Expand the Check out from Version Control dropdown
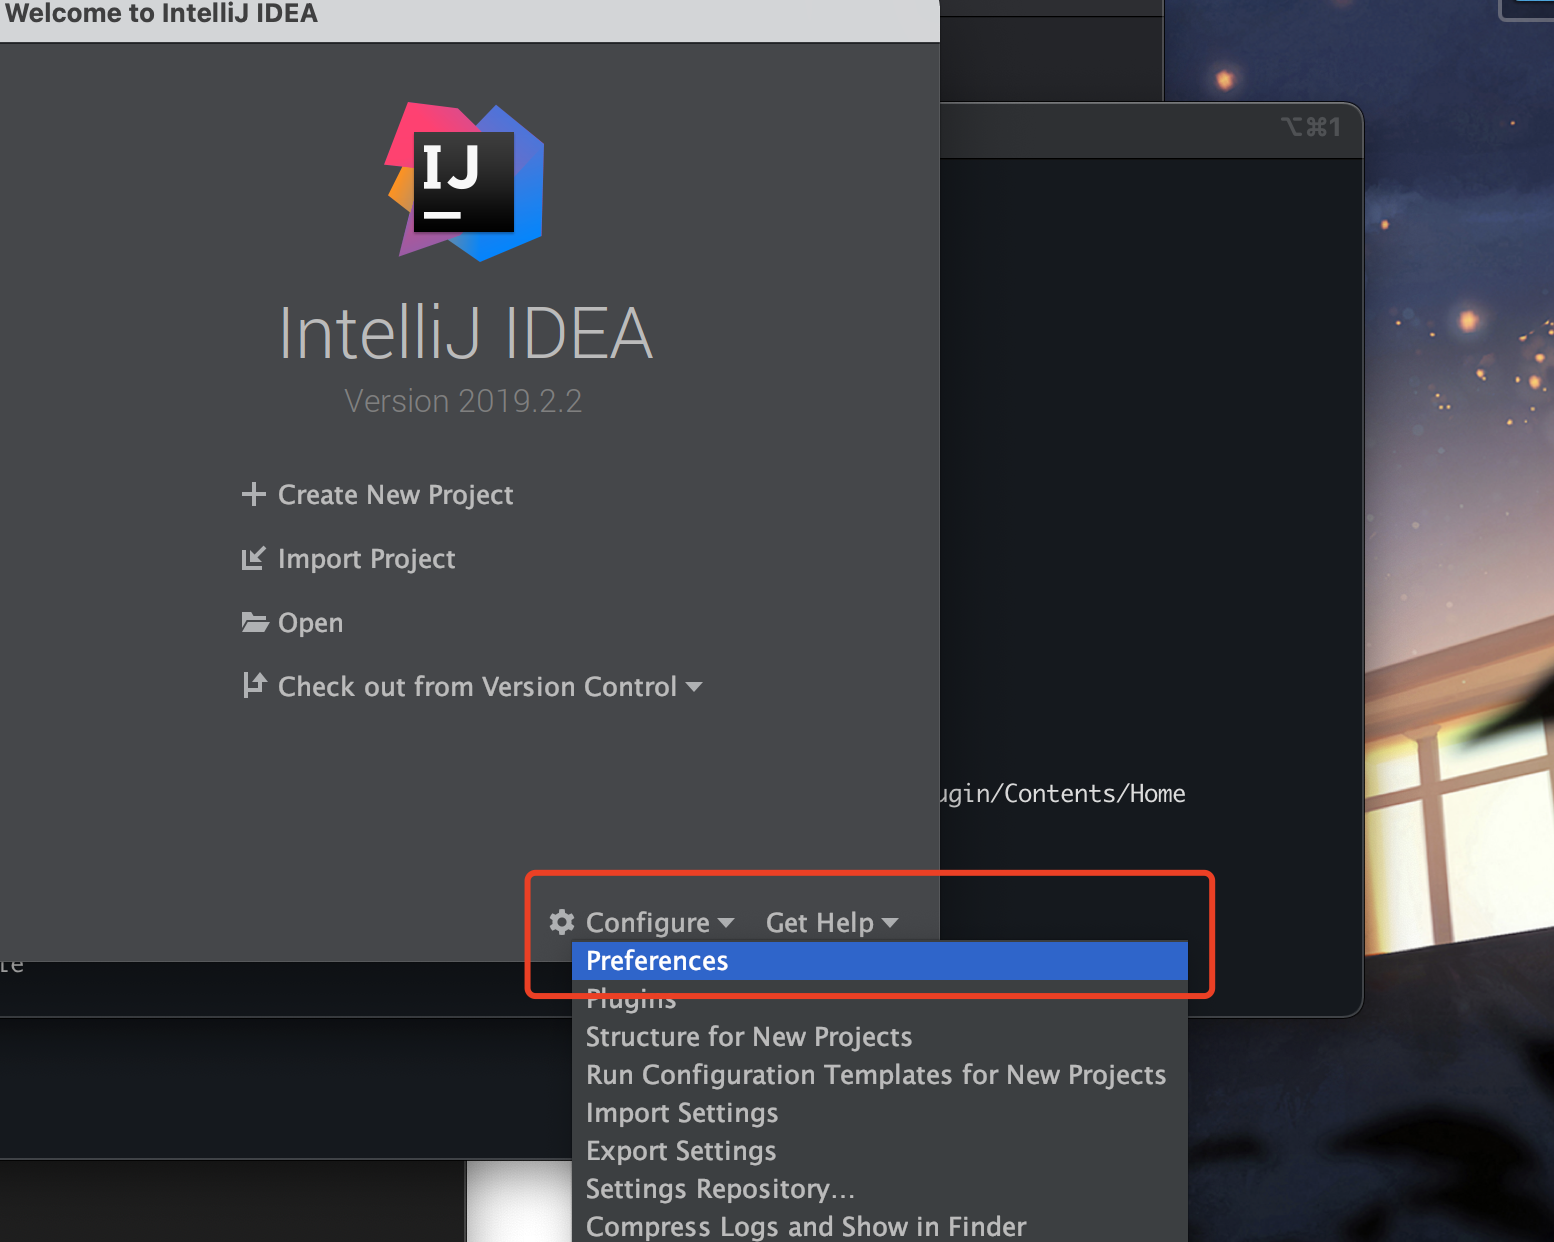The height and width of the screenshot is (1242, 1554). click(x=696, y=686)
